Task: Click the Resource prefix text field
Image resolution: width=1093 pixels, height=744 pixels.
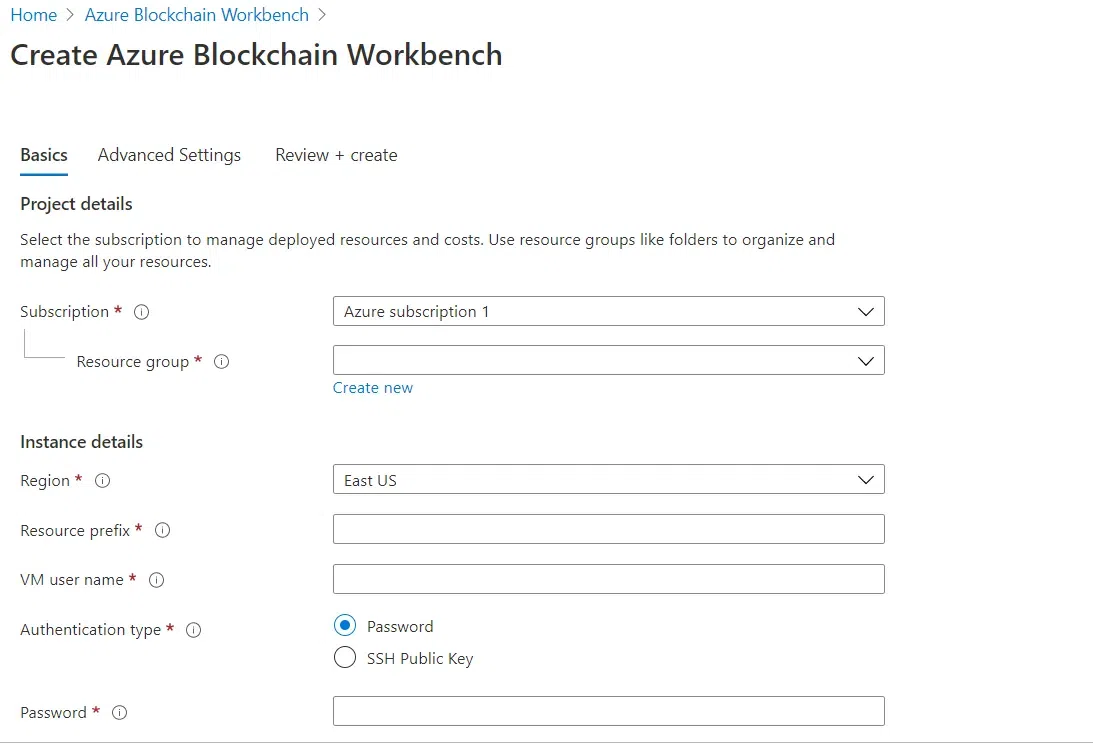Action: pyautogui.click(x=609, y=529)
